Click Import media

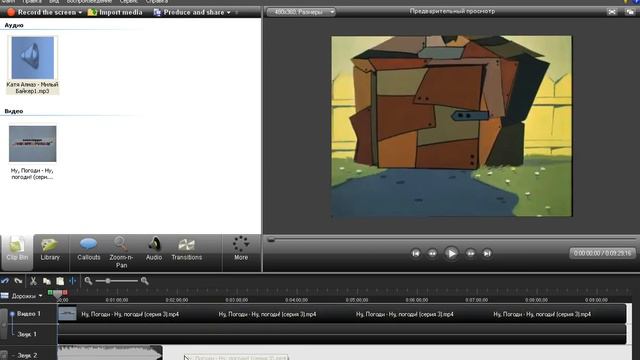pyautogui.click(x=115, y=12)
